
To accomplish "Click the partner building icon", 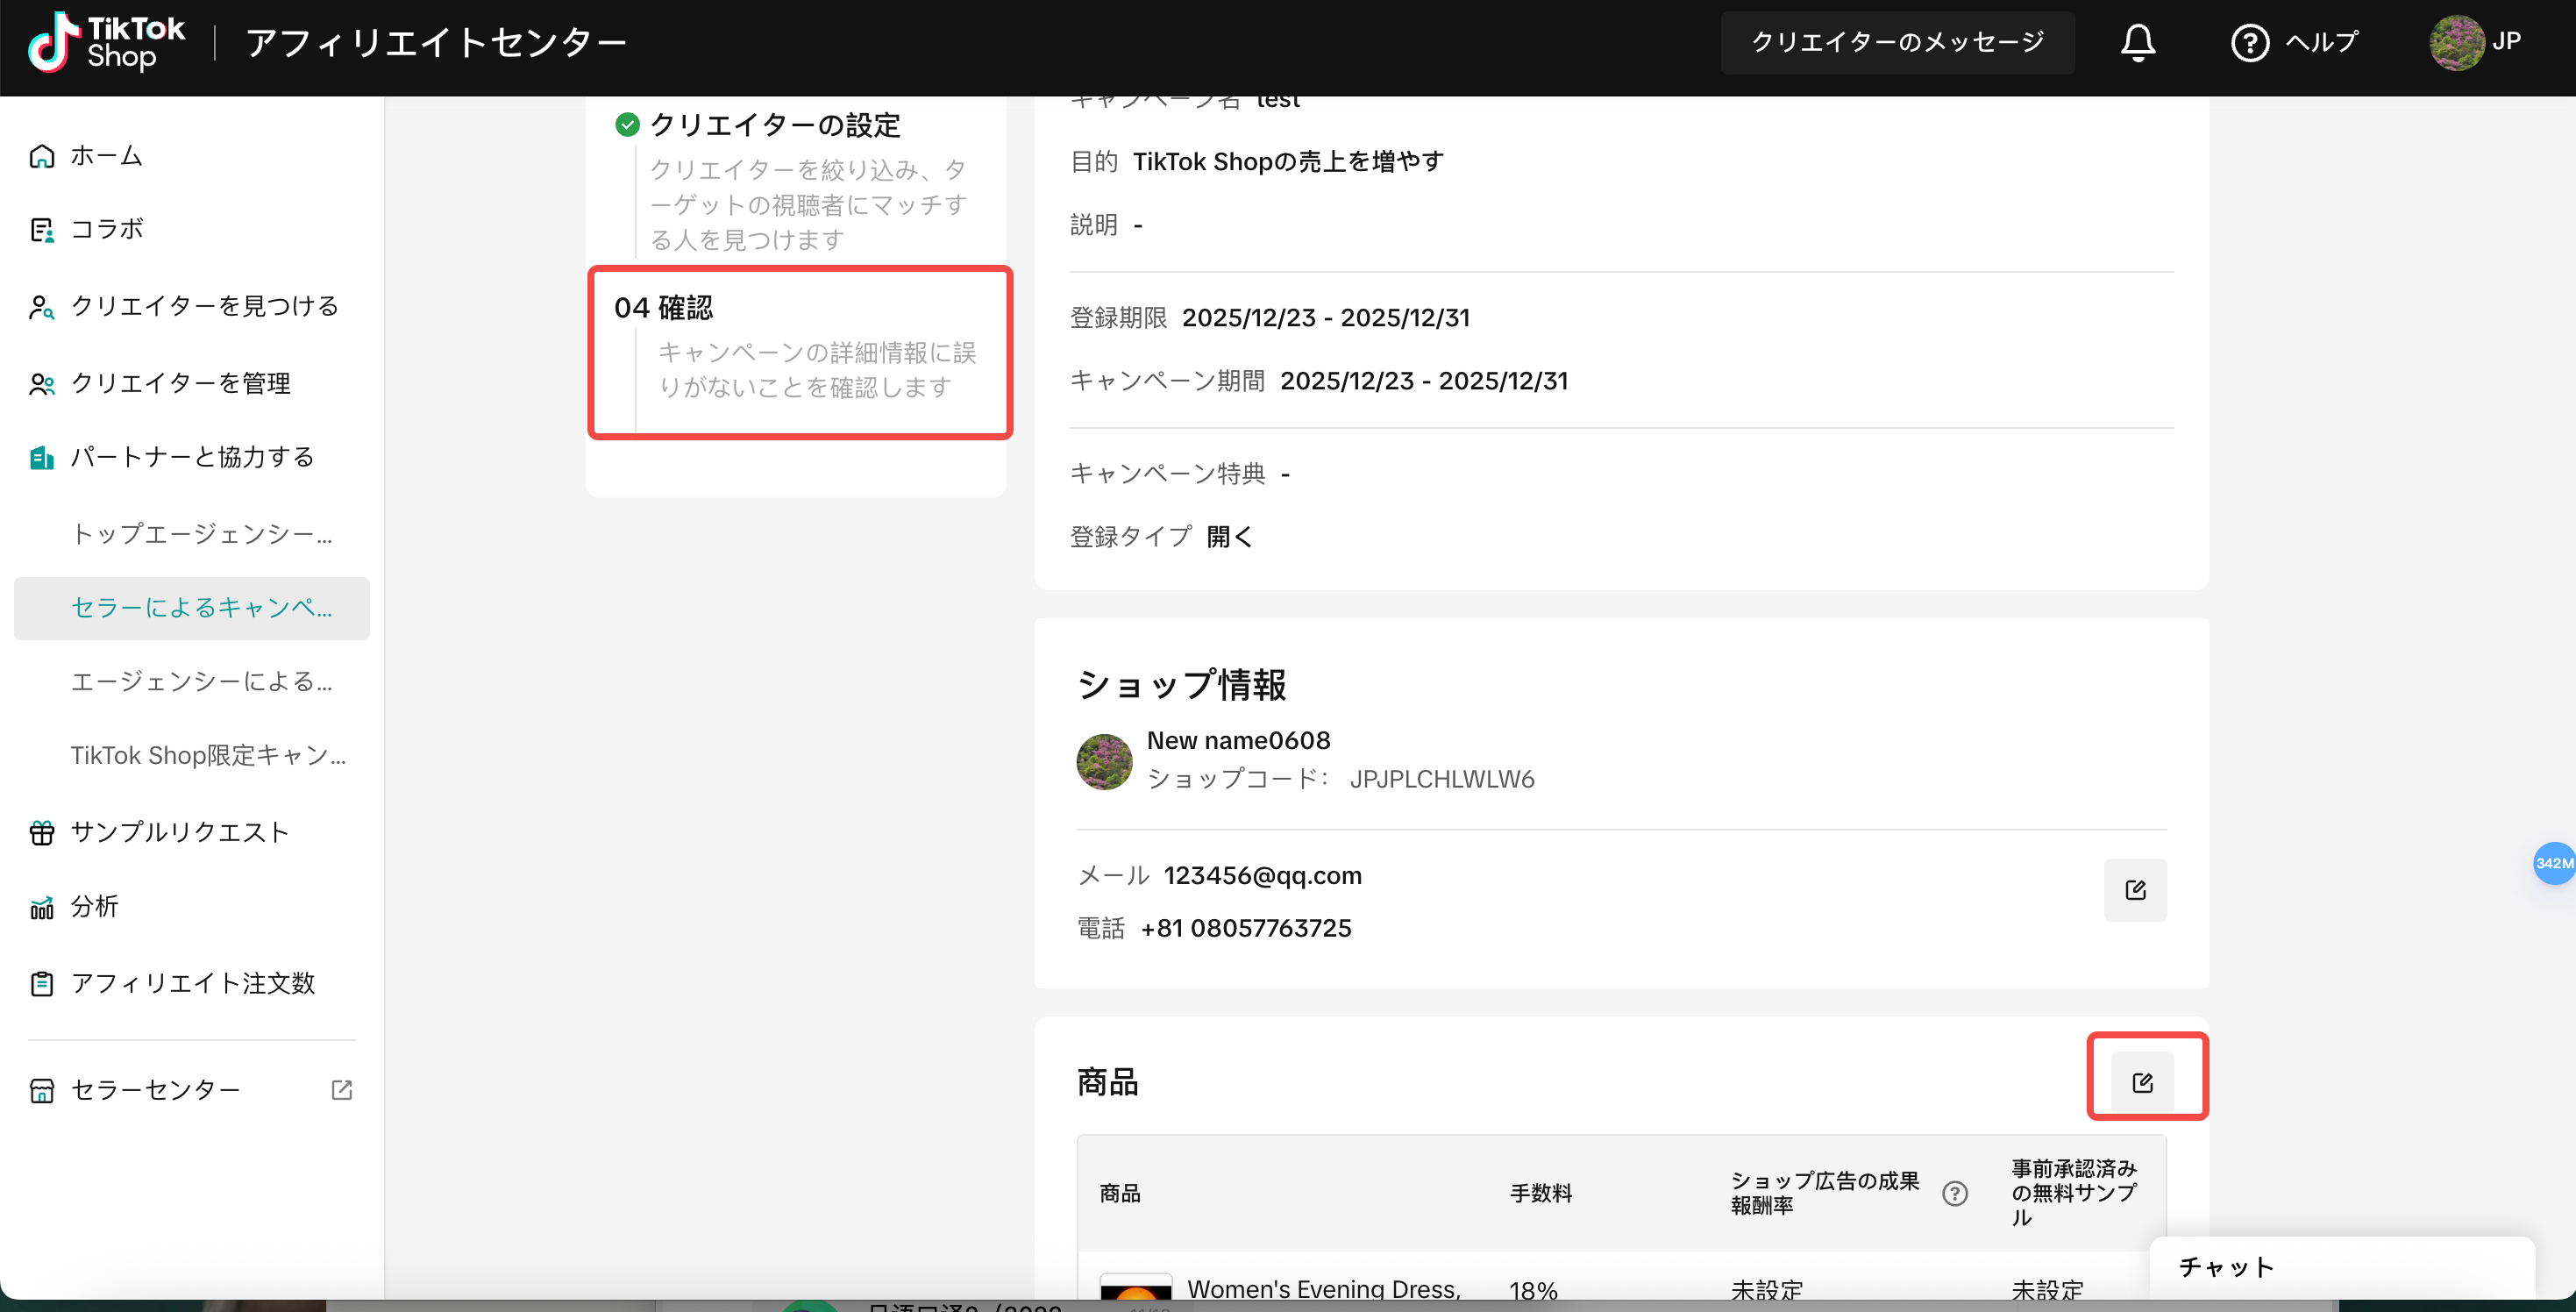I will click(42, 458).
